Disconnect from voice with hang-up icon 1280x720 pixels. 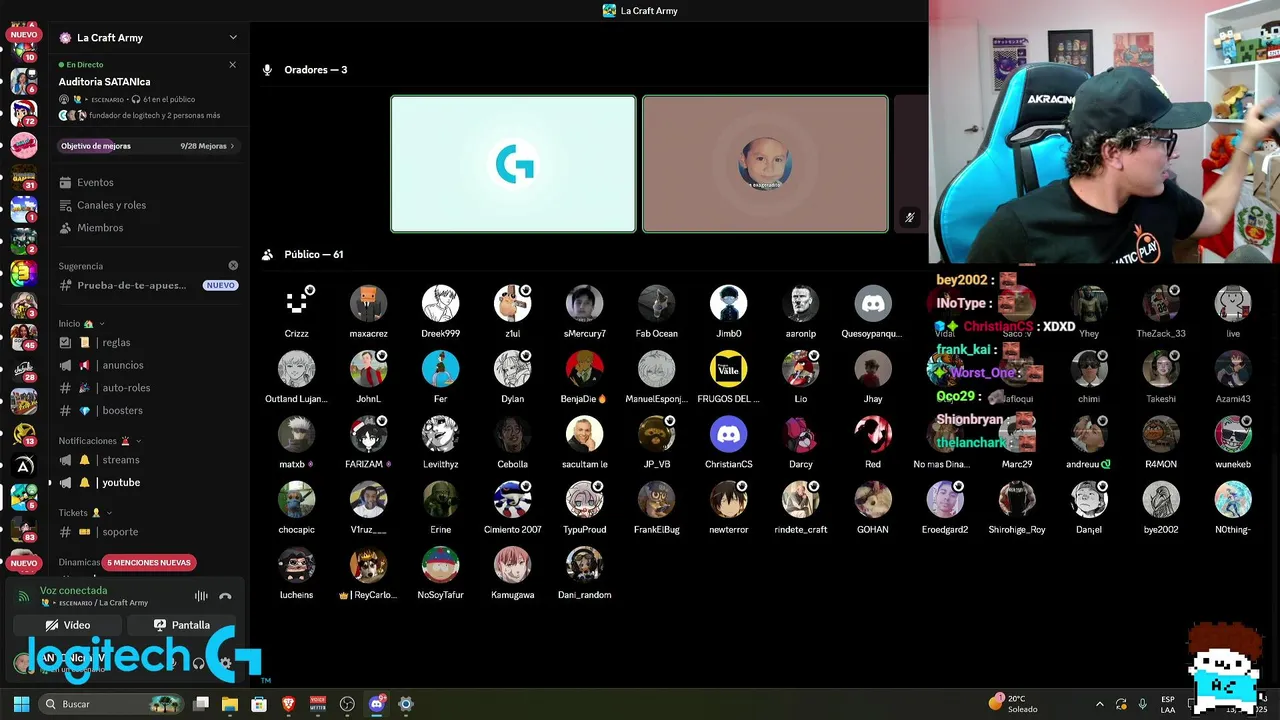[x=225, y=596]
